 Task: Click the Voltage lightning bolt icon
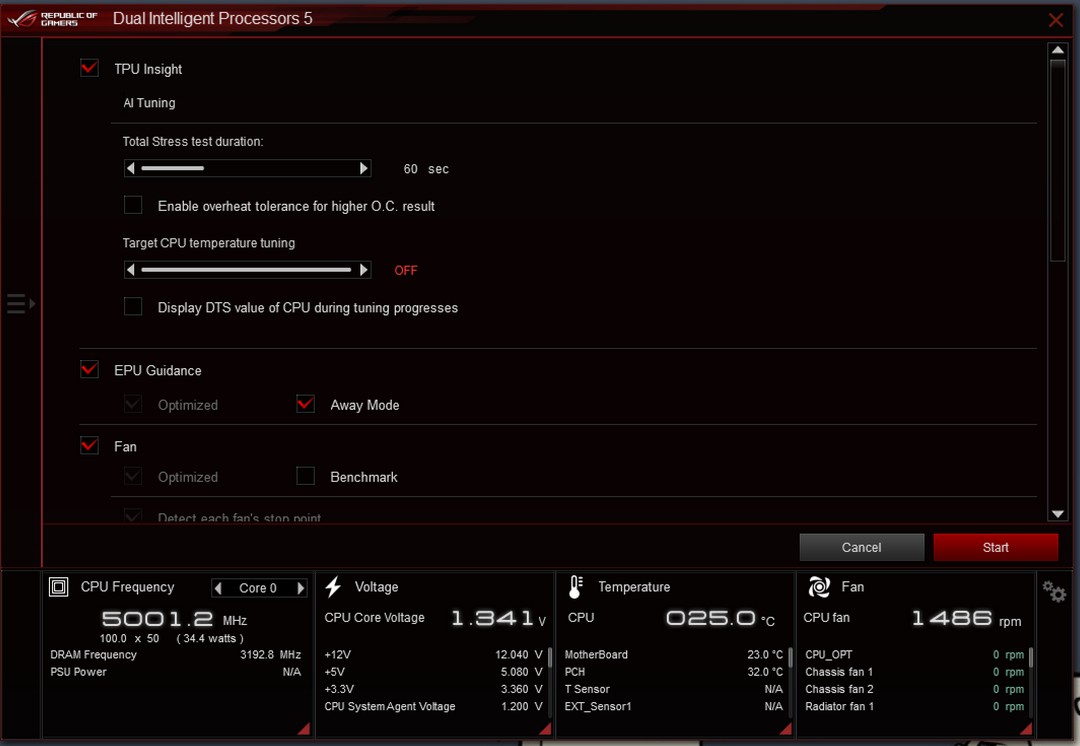click(333, 587)
